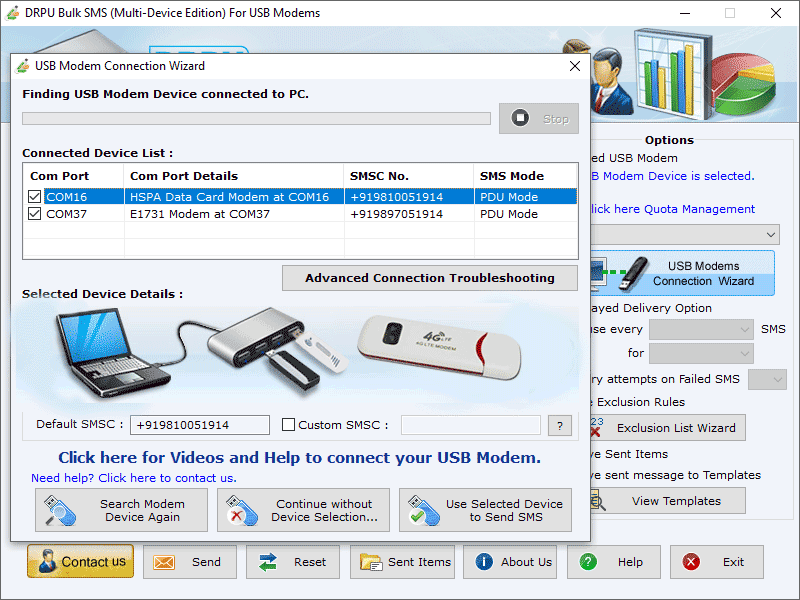Screen dimensions: 800x600
Task: Select the Reset arrows icon
Action: coord(266,562)
